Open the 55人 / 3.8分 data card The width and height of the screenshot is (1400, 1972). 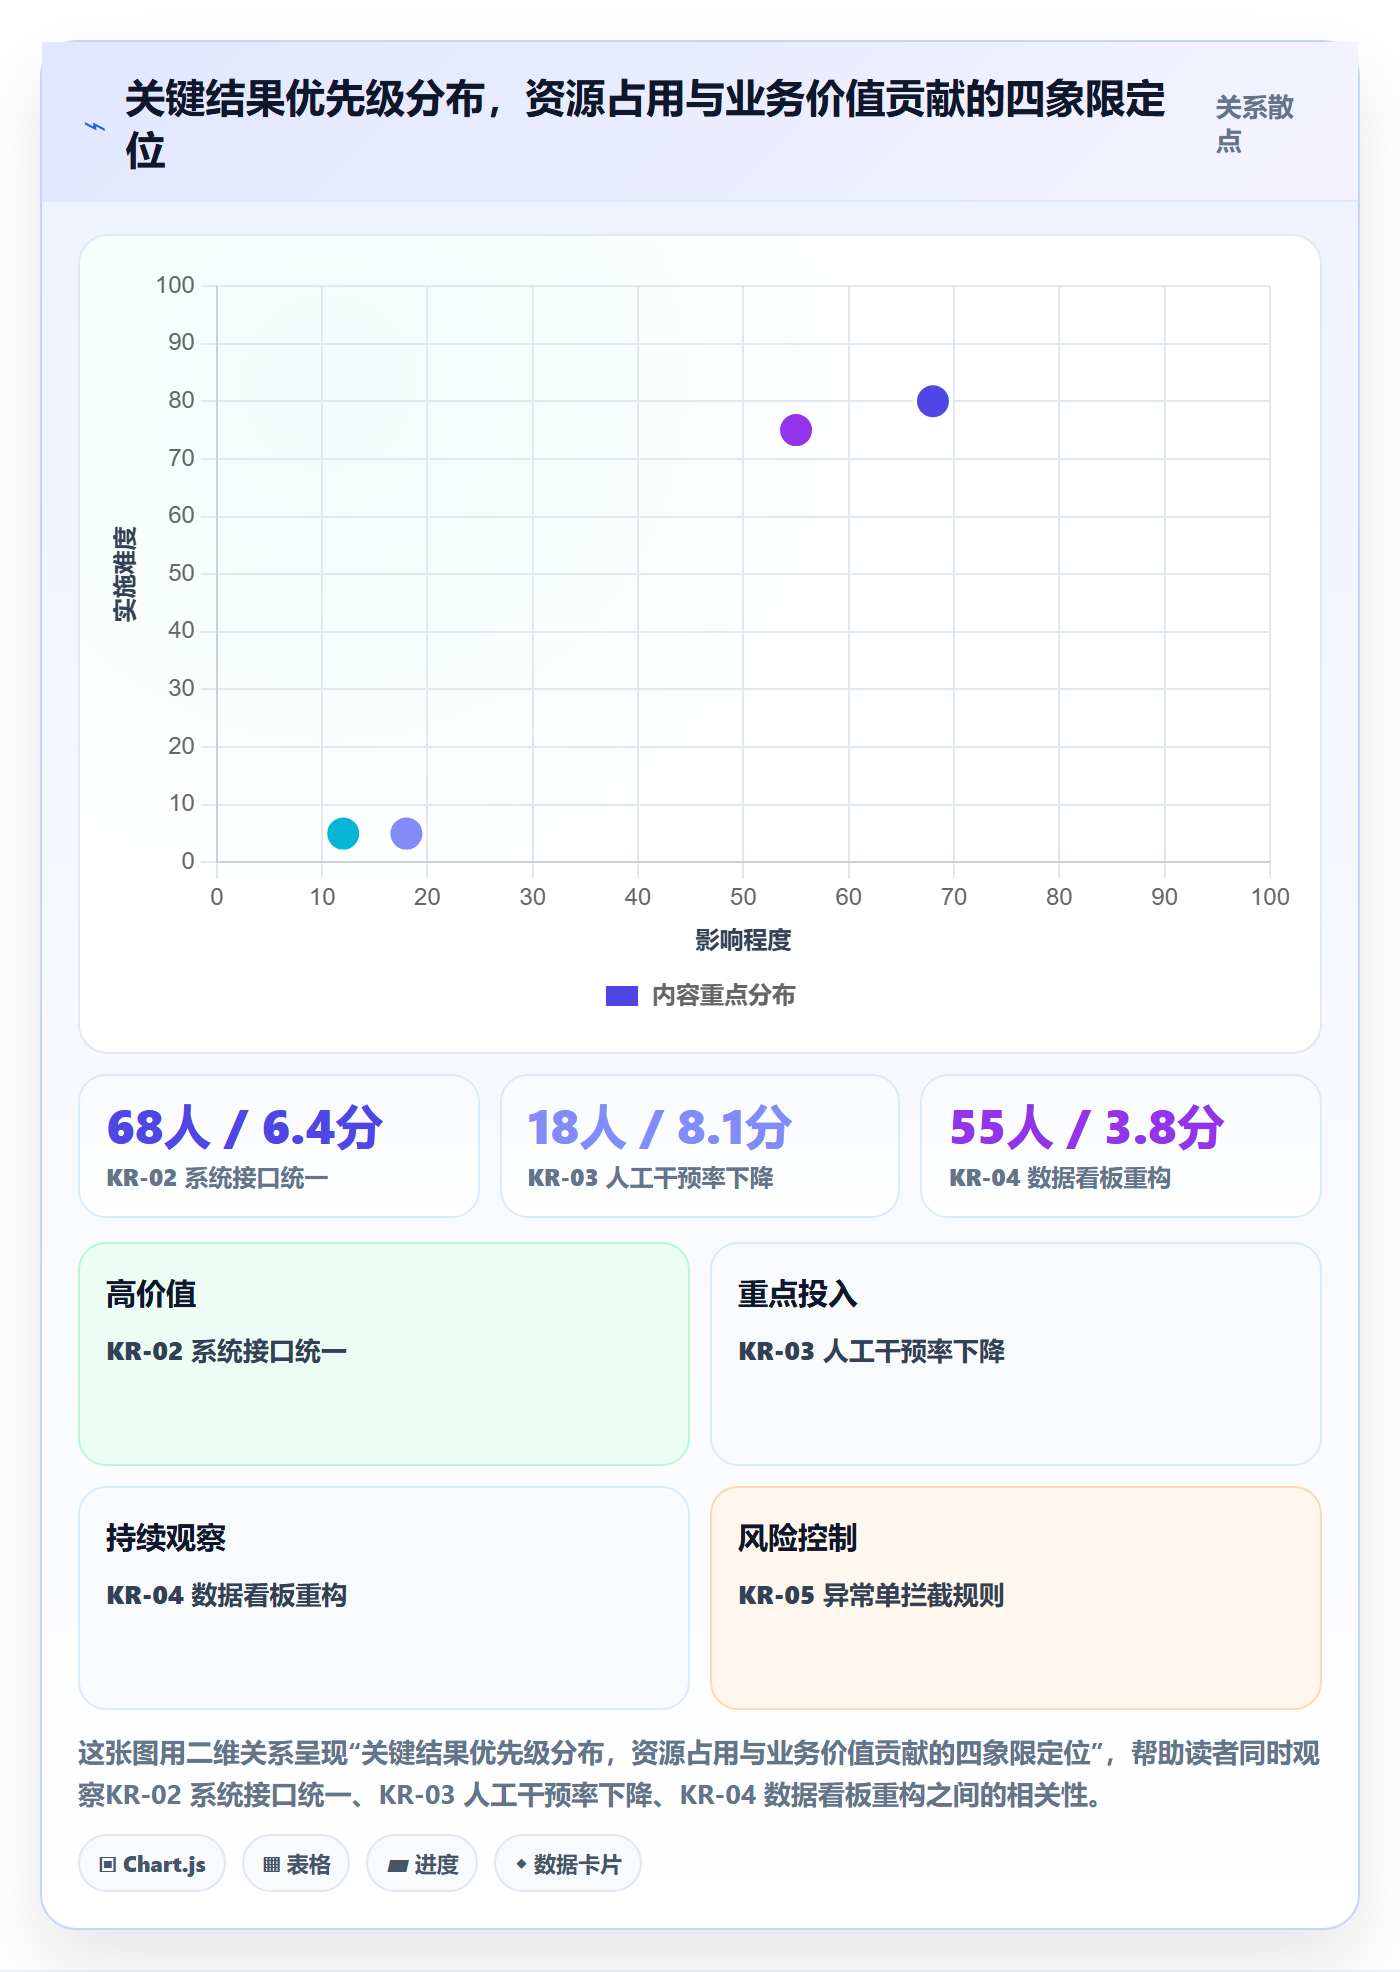tap(1121, 1146)
